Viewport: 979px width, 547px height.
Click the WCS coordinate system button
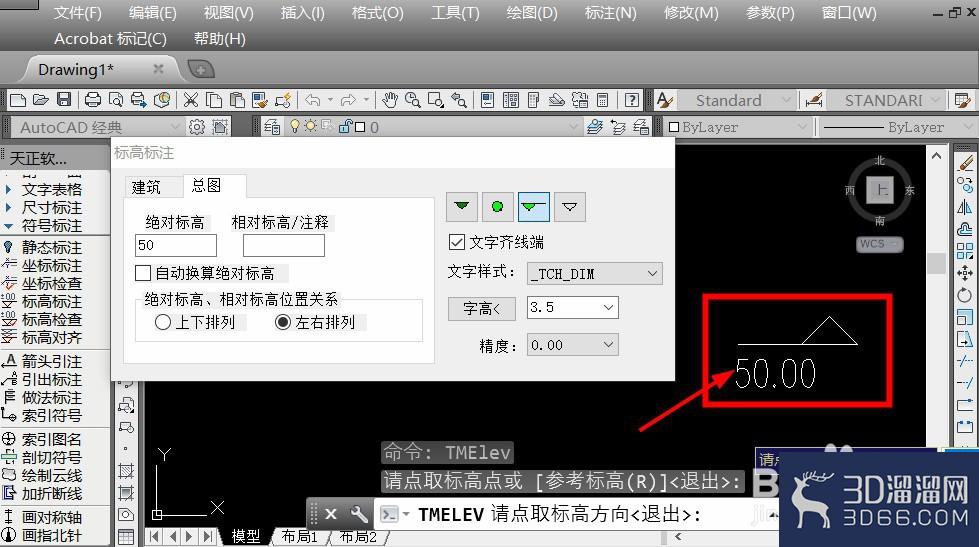pos(878,244)
